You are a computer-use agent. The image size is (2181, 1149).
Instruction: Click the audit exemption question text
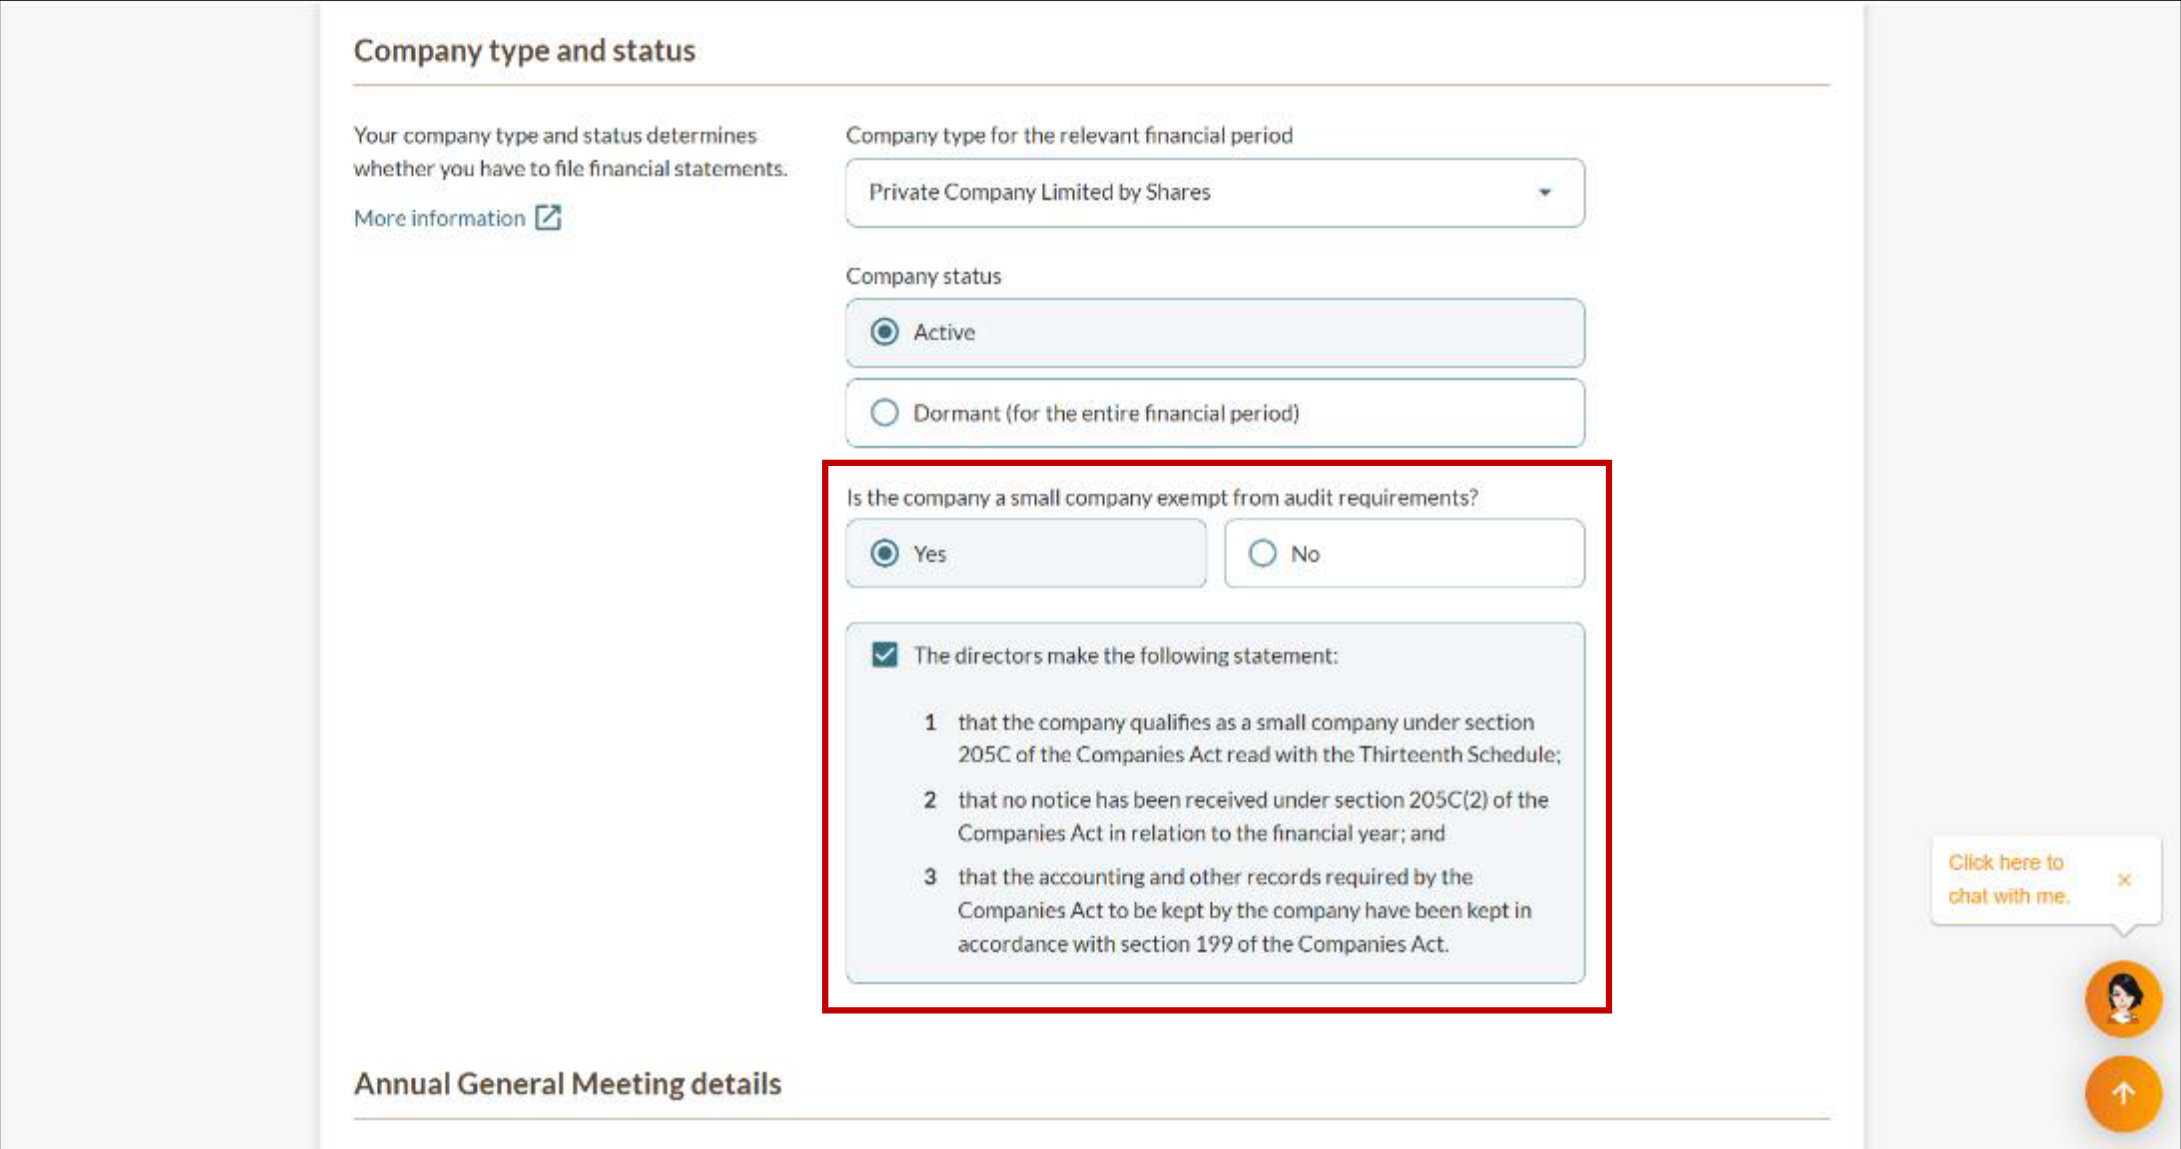pyautogui.click(x=1162, y=497)
